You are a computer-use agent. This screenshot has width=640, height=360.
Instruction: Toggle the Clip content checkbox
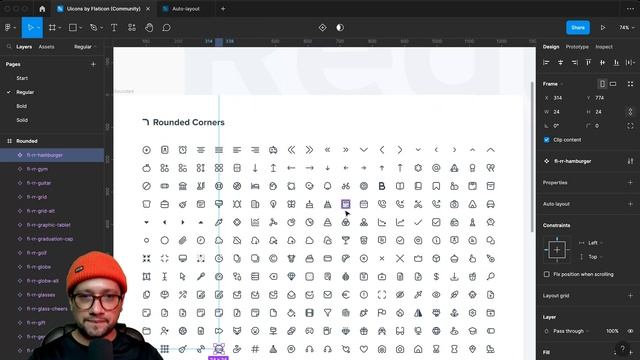[547, 140]
